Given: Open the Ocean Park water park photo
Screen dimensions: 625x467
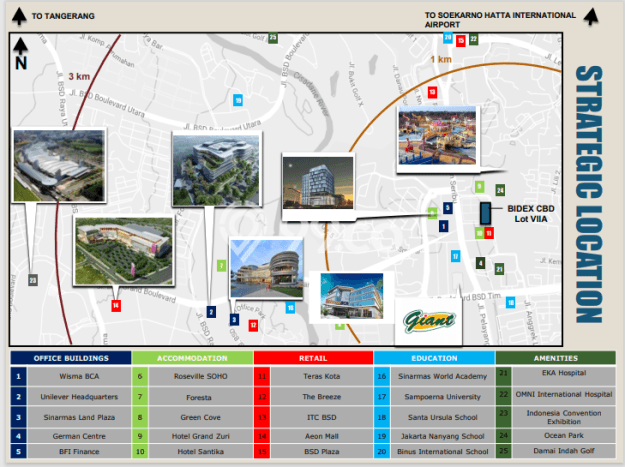Looking at the screenshot, I should pyautogui.click(x=438, y=135).
